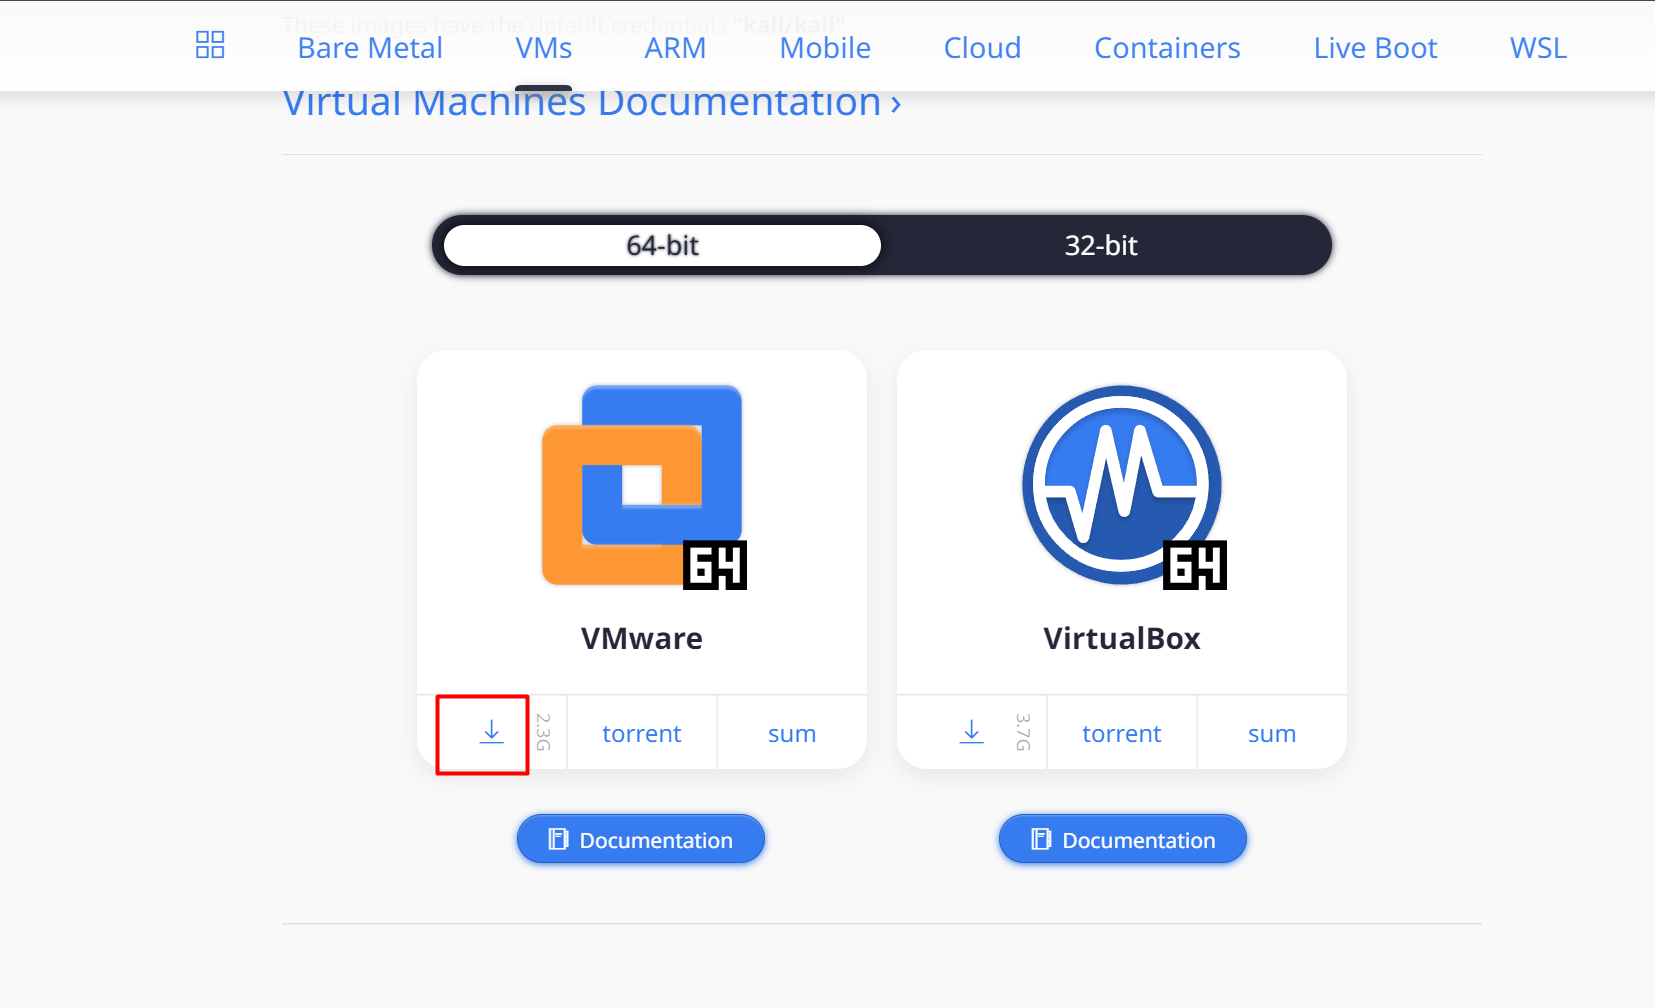This screenshot has width=1655, height=1008.
Task: Click the VirtualBox logo image
Action: (x=1123, y=486)
